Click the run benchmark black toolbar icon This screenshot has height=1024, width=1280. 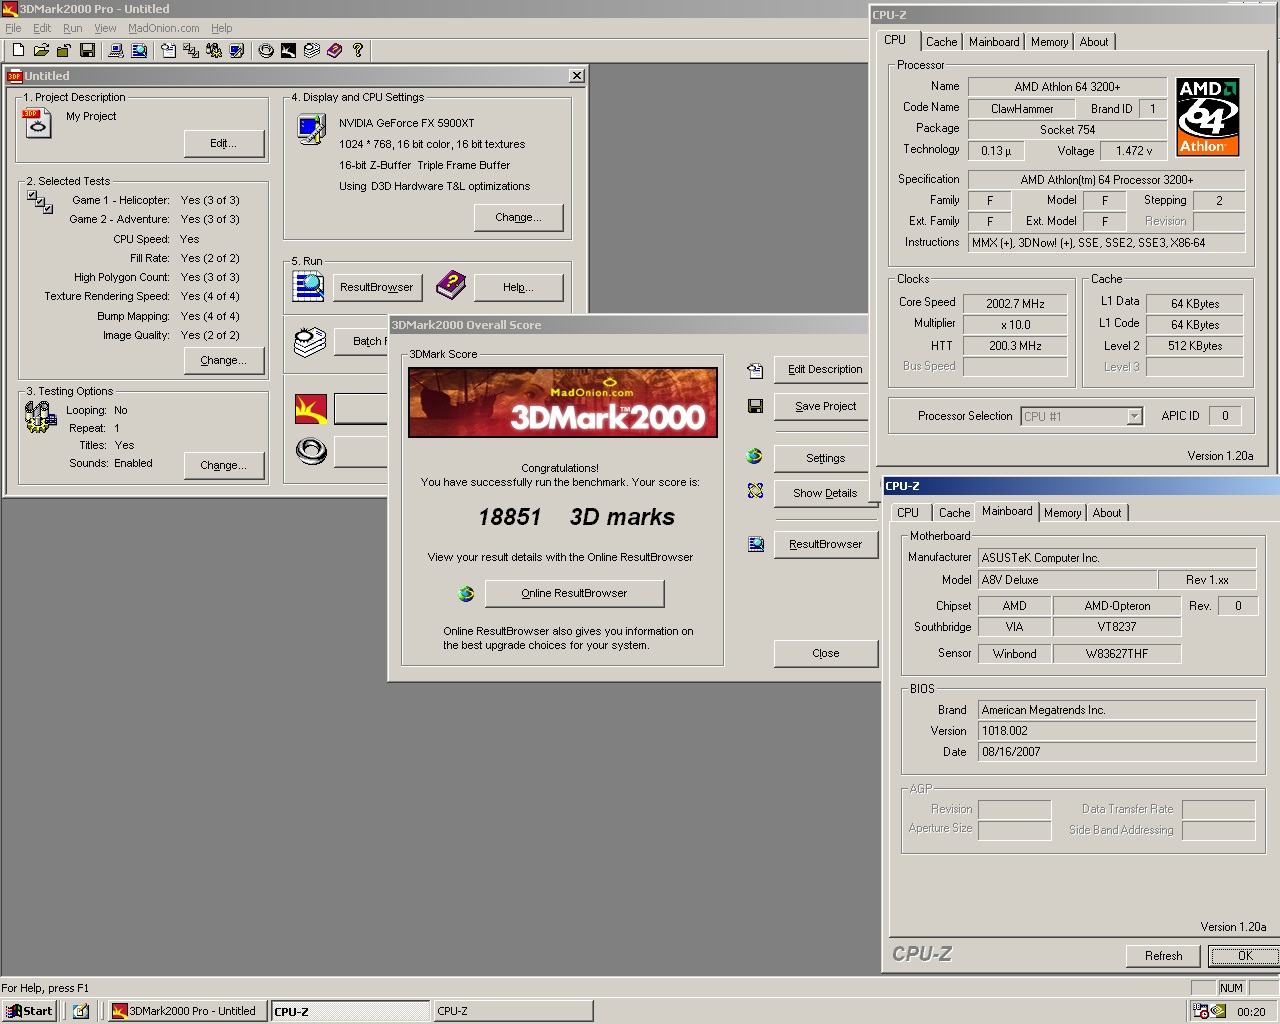pyautogui.click(x=289, y=50)
